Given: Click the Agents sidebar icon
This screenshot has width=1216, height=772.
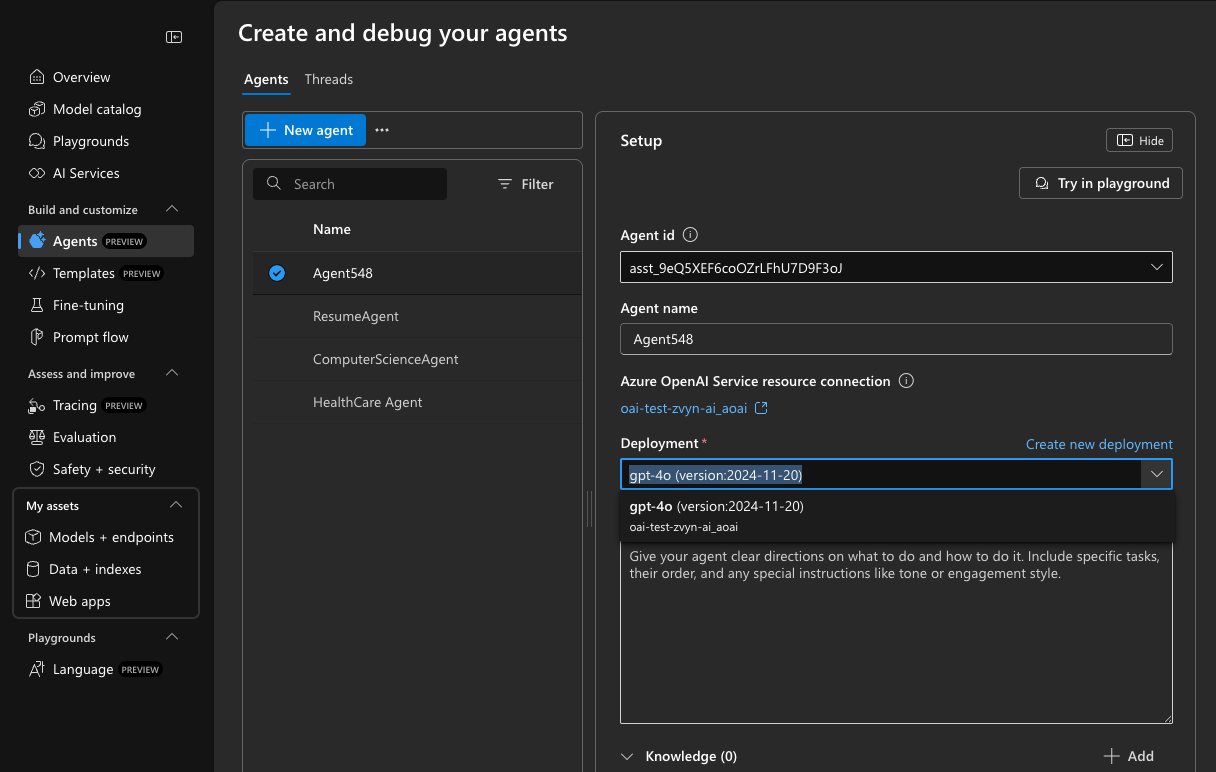Looking at the screenshot, I should (37, 241).
